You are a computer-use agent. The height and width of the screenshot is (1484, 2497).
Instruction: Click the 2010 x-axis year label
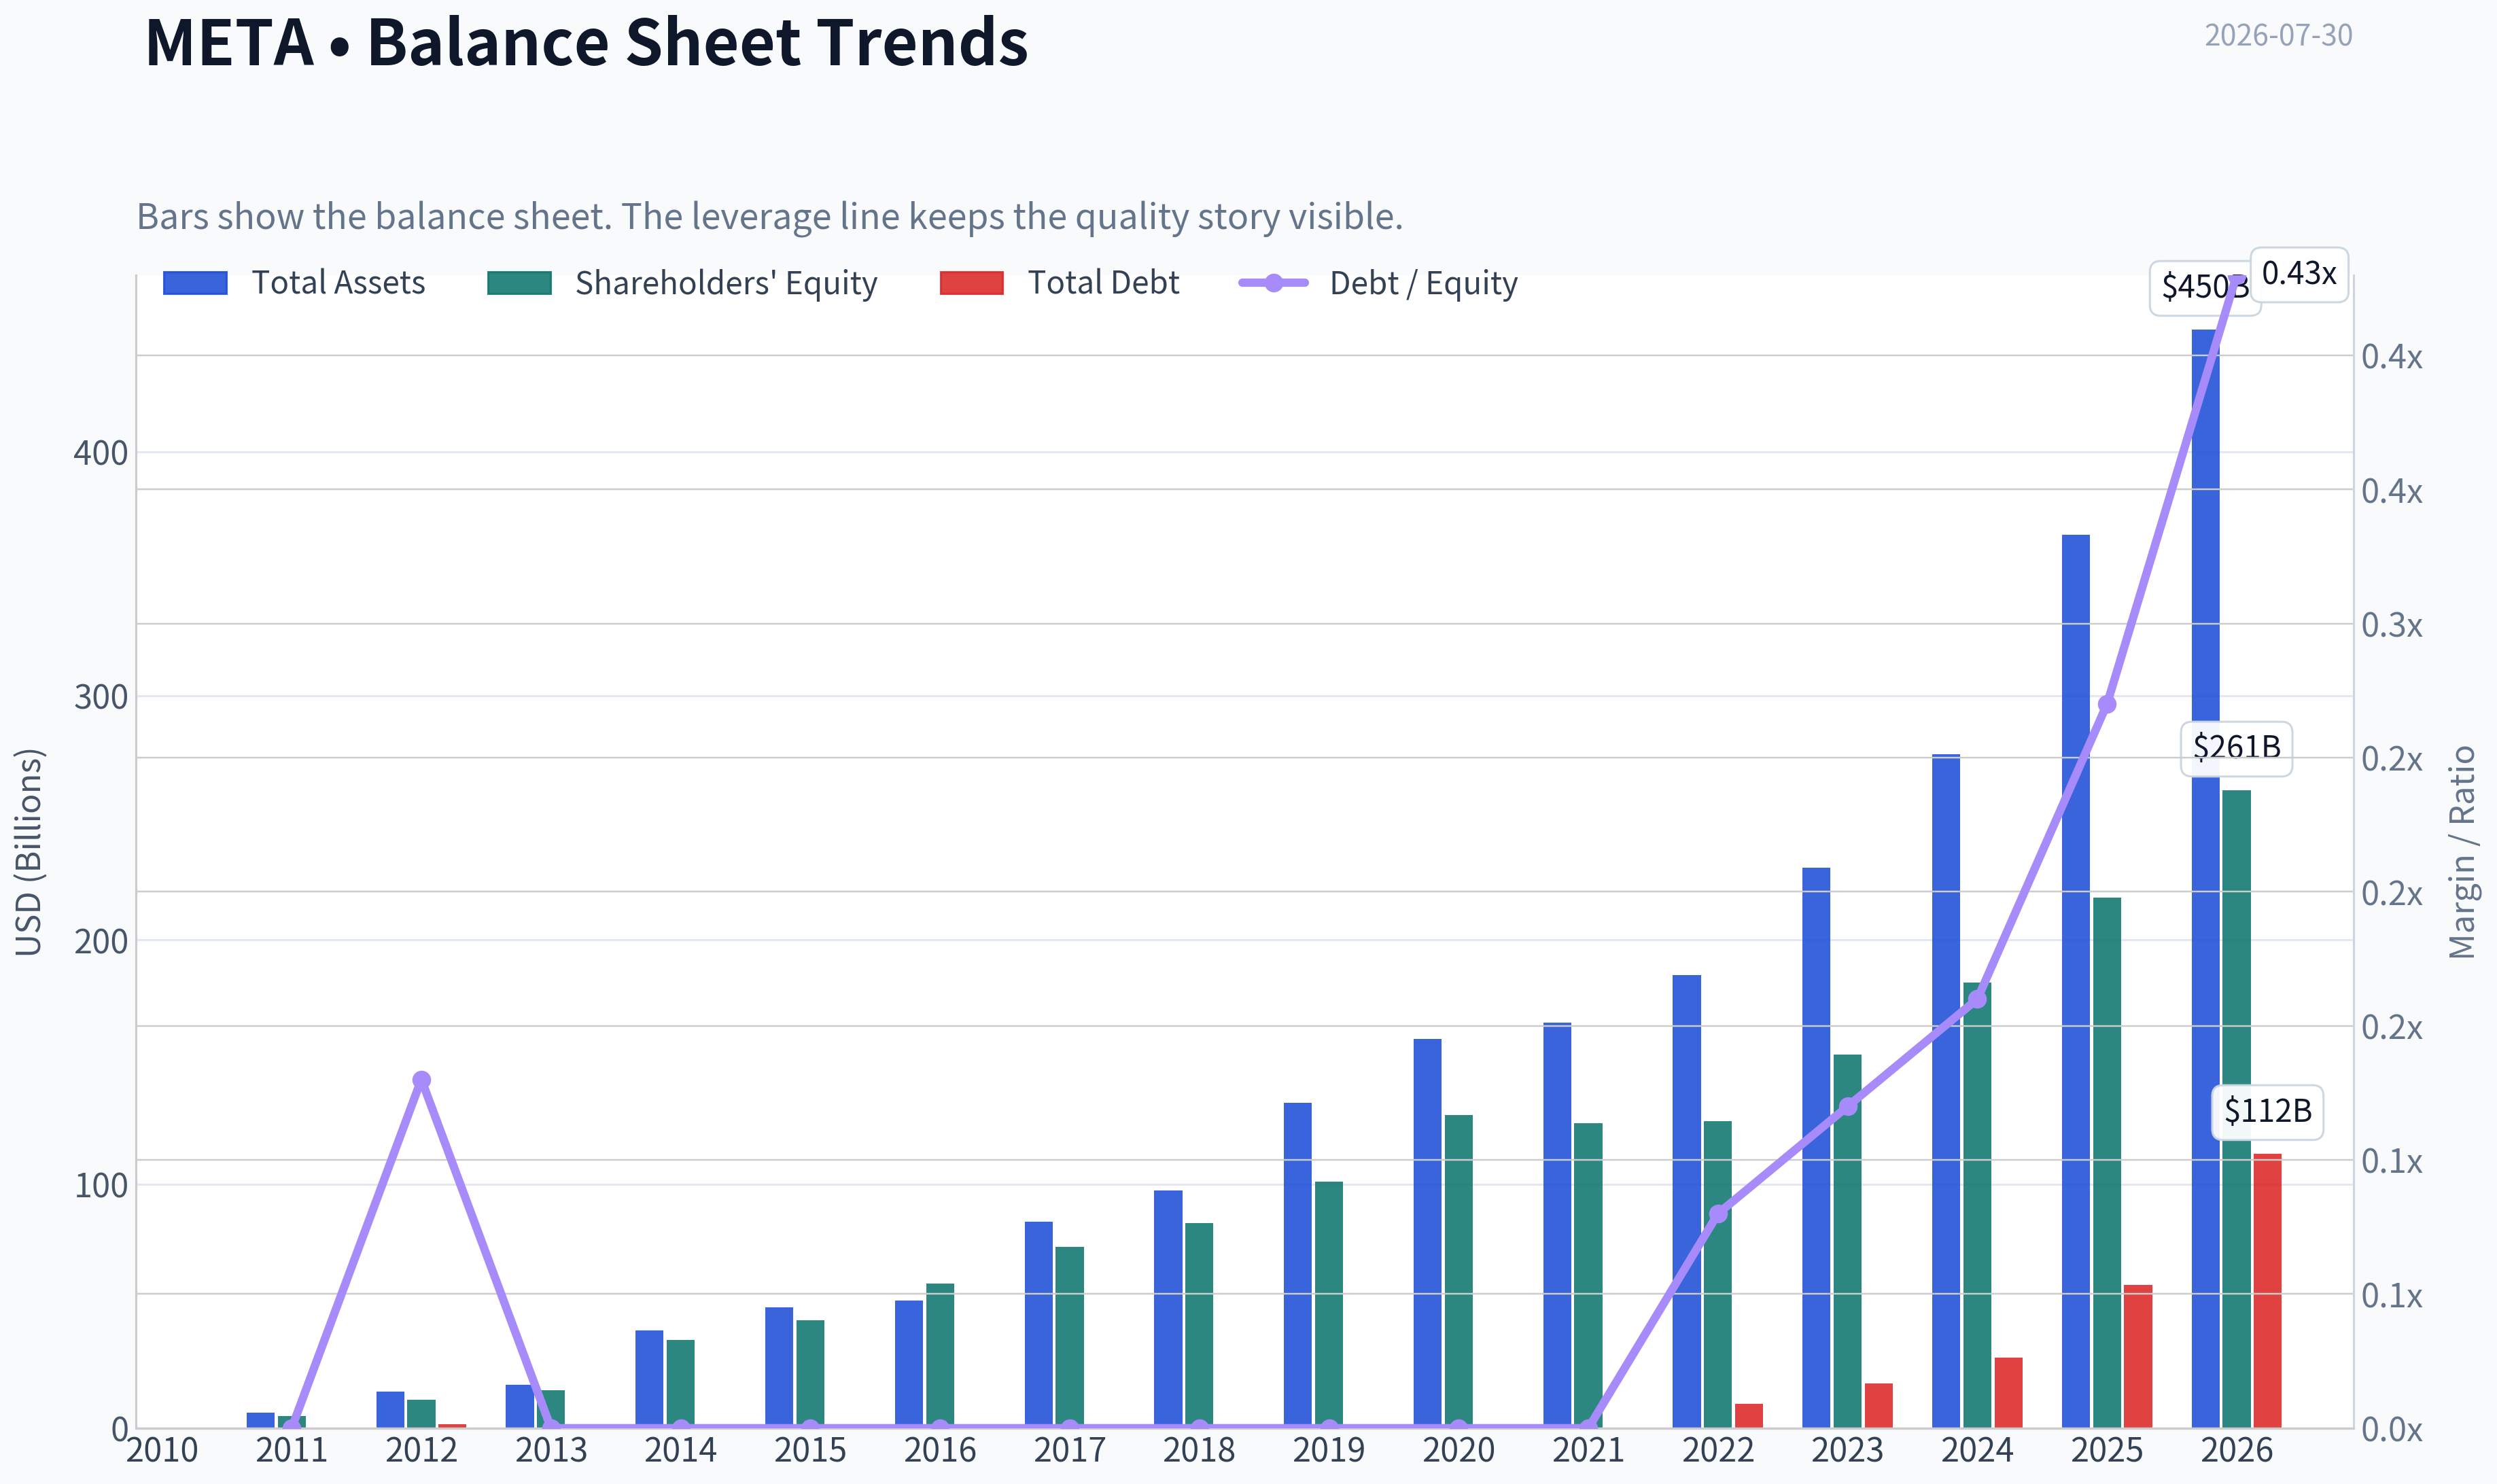tap(162, 1450)
